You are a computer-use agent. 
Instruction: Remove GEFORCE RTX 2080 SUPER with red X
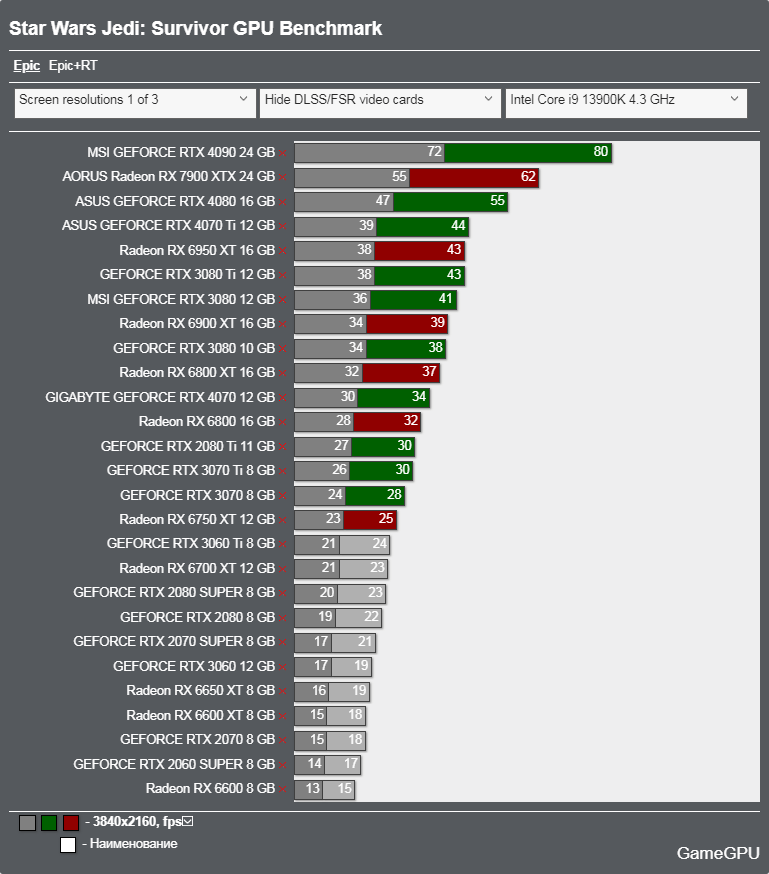(x=283, y=594)
